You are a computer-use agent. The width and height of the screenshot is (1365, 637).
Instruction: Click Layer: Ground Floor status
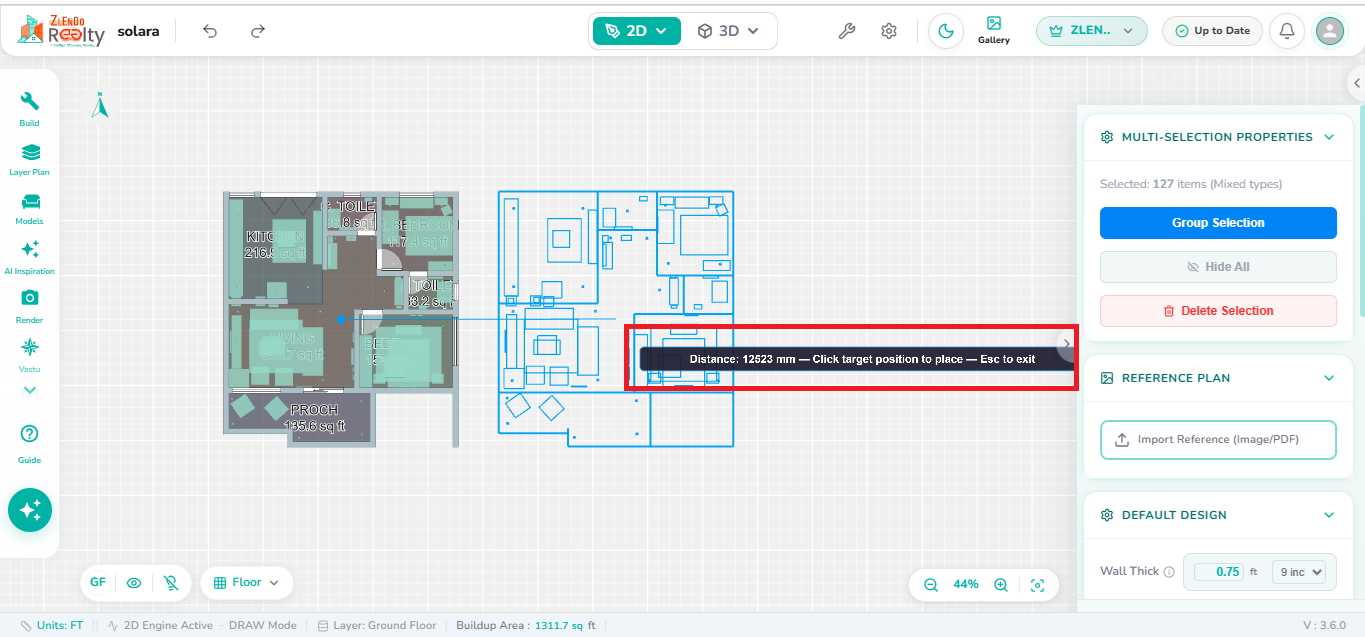click(x=377, y=626)
